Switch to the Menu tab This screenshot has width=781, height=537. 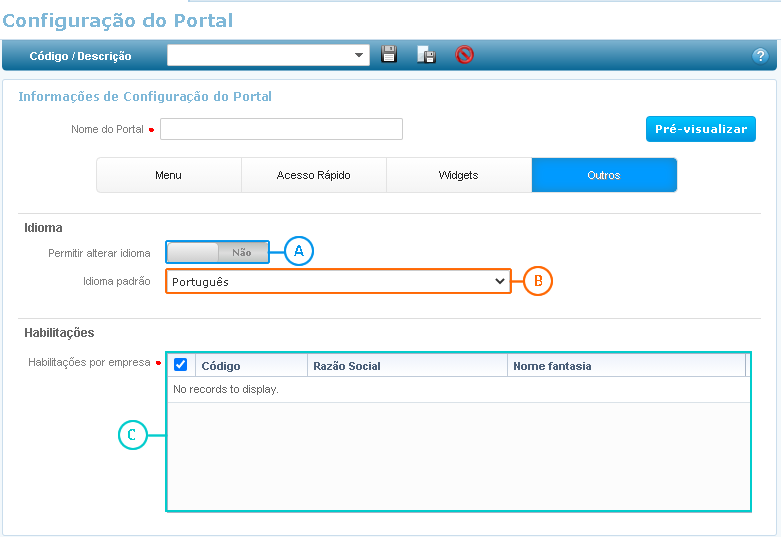pyautogui.click(x=169, y=175)
